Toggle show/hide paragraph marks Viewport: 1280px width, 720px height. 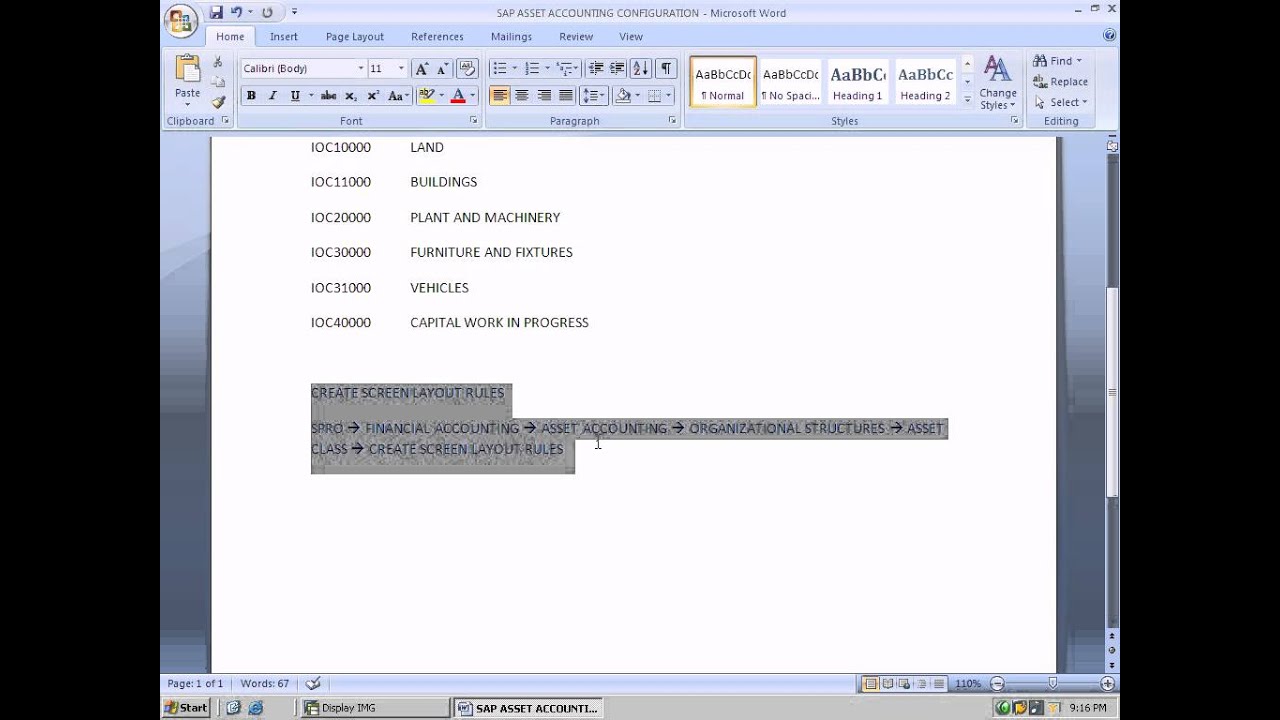coord(665,69)
